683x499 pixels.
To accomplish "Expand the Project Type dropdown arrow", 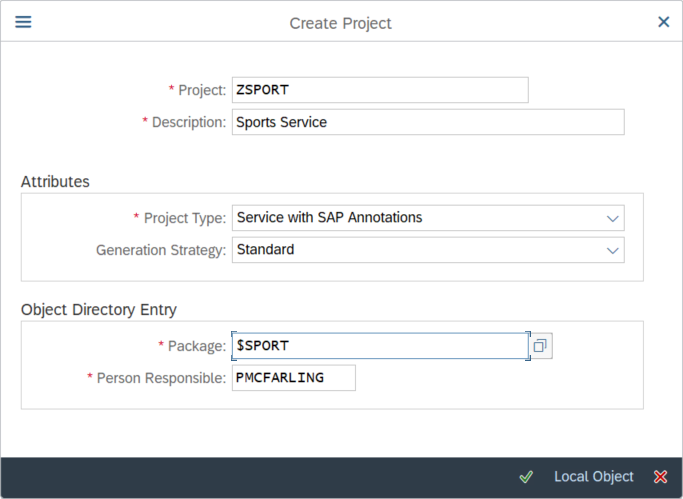I will coord(612,218).
